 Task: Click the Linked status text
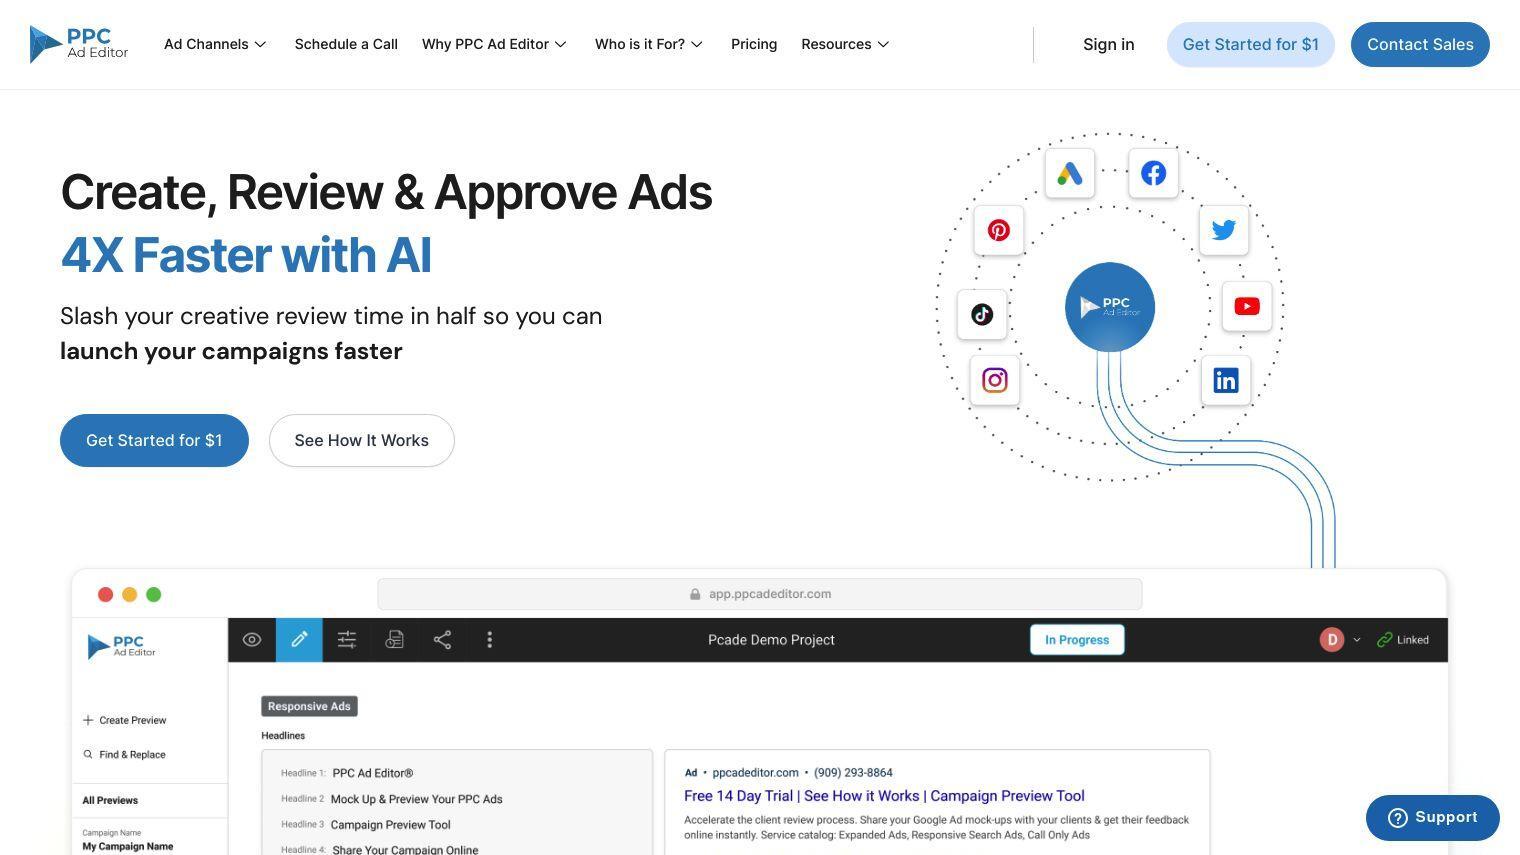pos(1413,640)
